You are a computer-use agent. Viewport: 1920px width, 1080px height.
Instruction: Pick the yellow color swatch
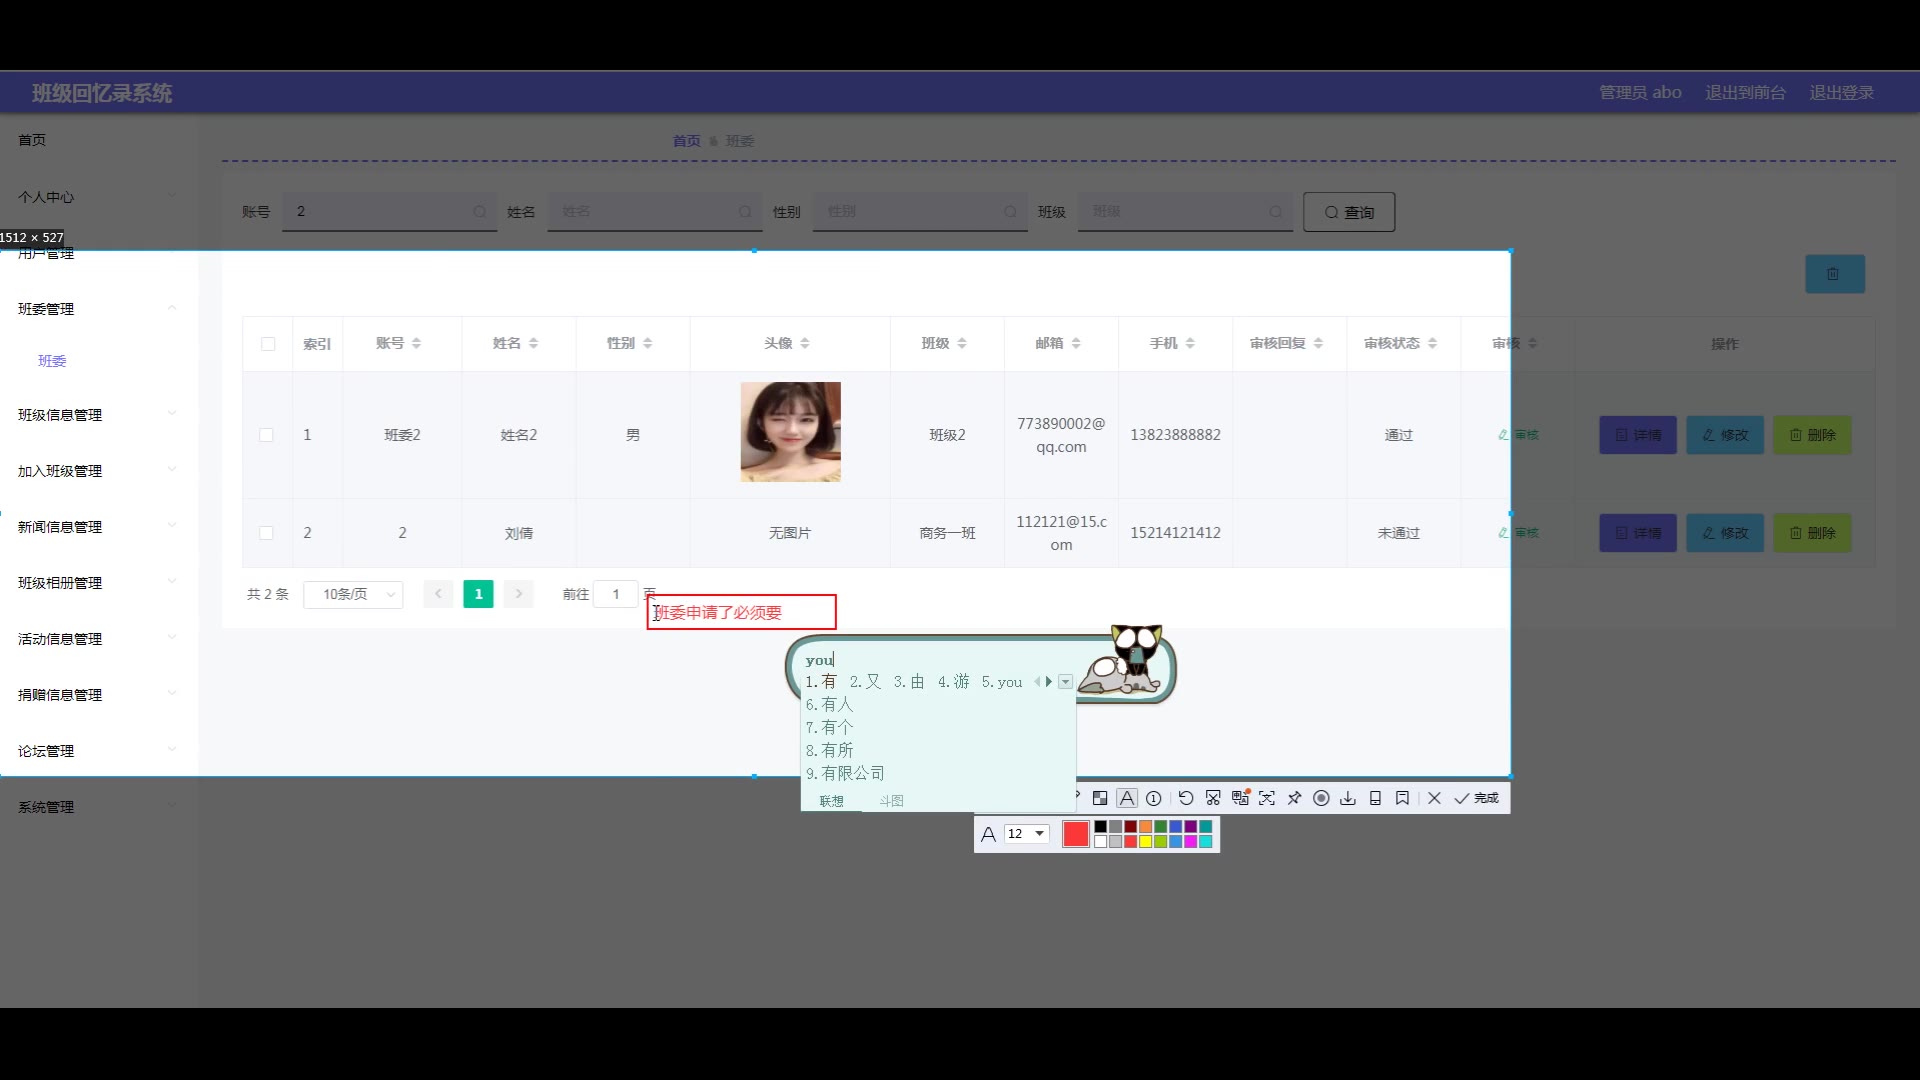tap(1145, 842)
